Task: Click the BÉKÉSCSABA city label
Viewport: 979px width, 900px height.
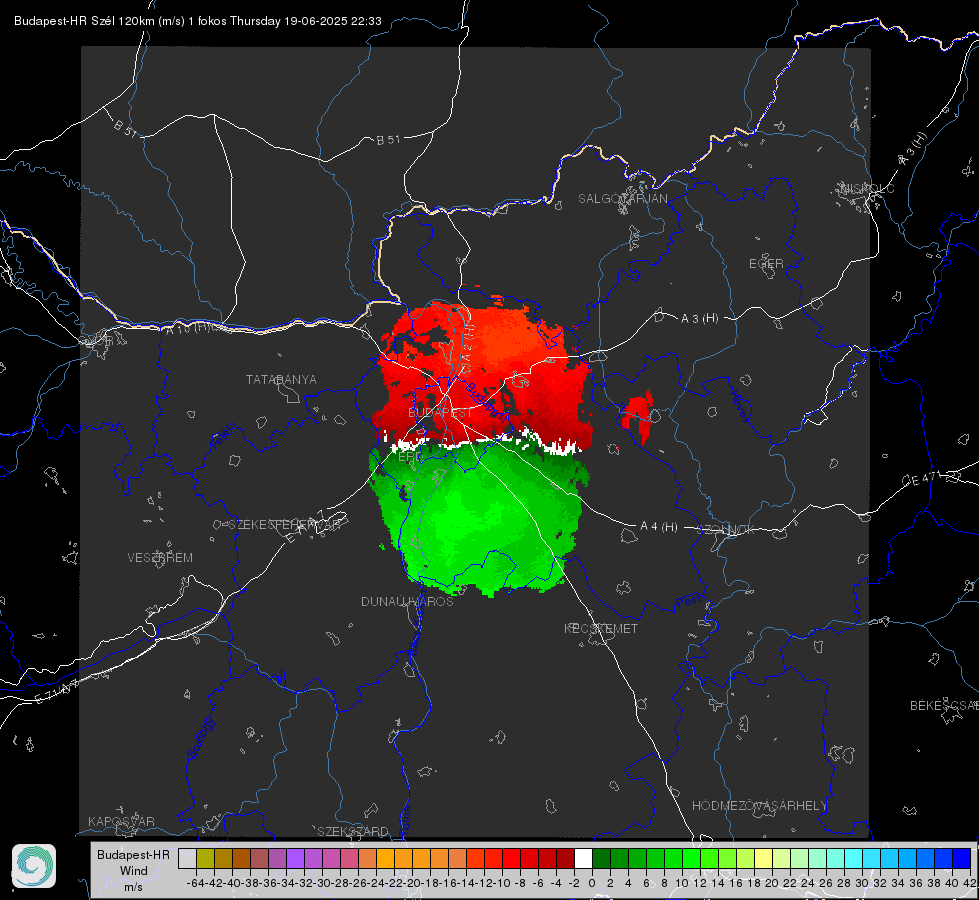Action: point(944,706)
